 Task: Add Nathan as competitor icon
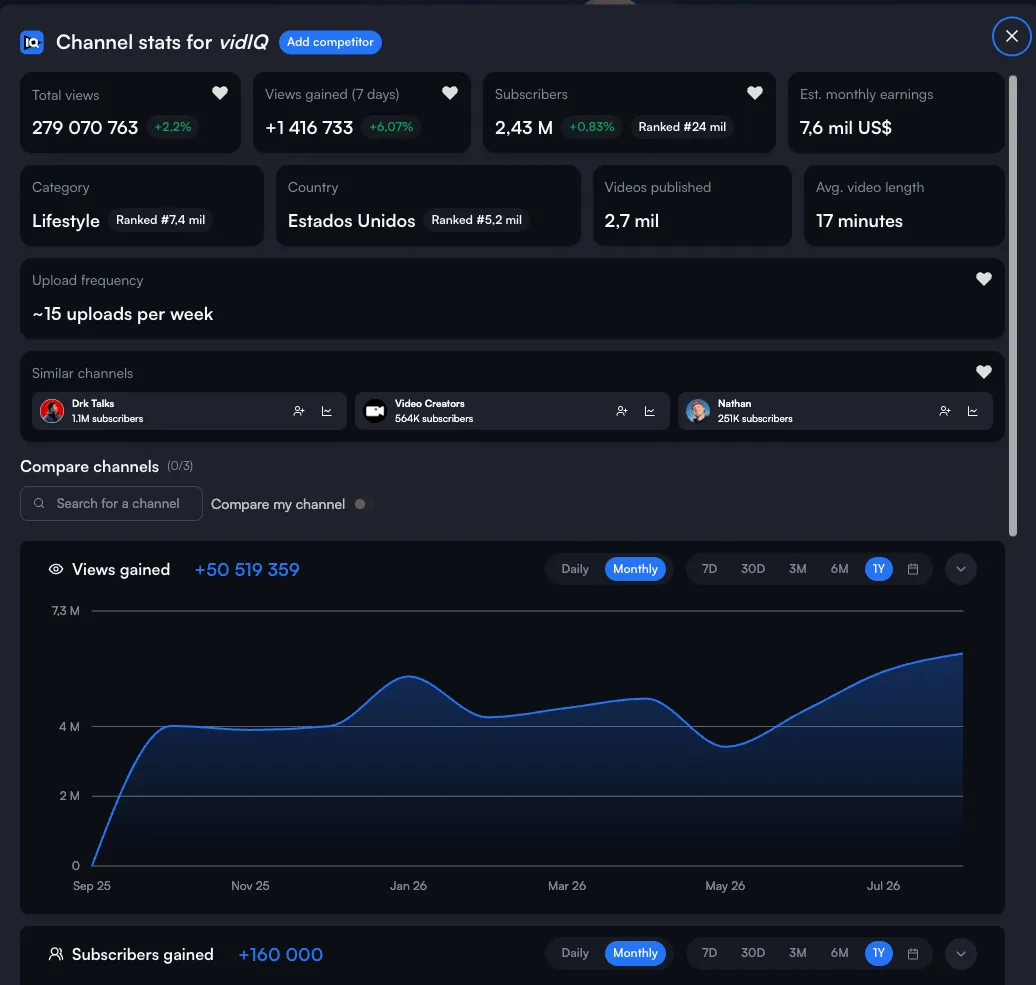click(x=945, y=411)
